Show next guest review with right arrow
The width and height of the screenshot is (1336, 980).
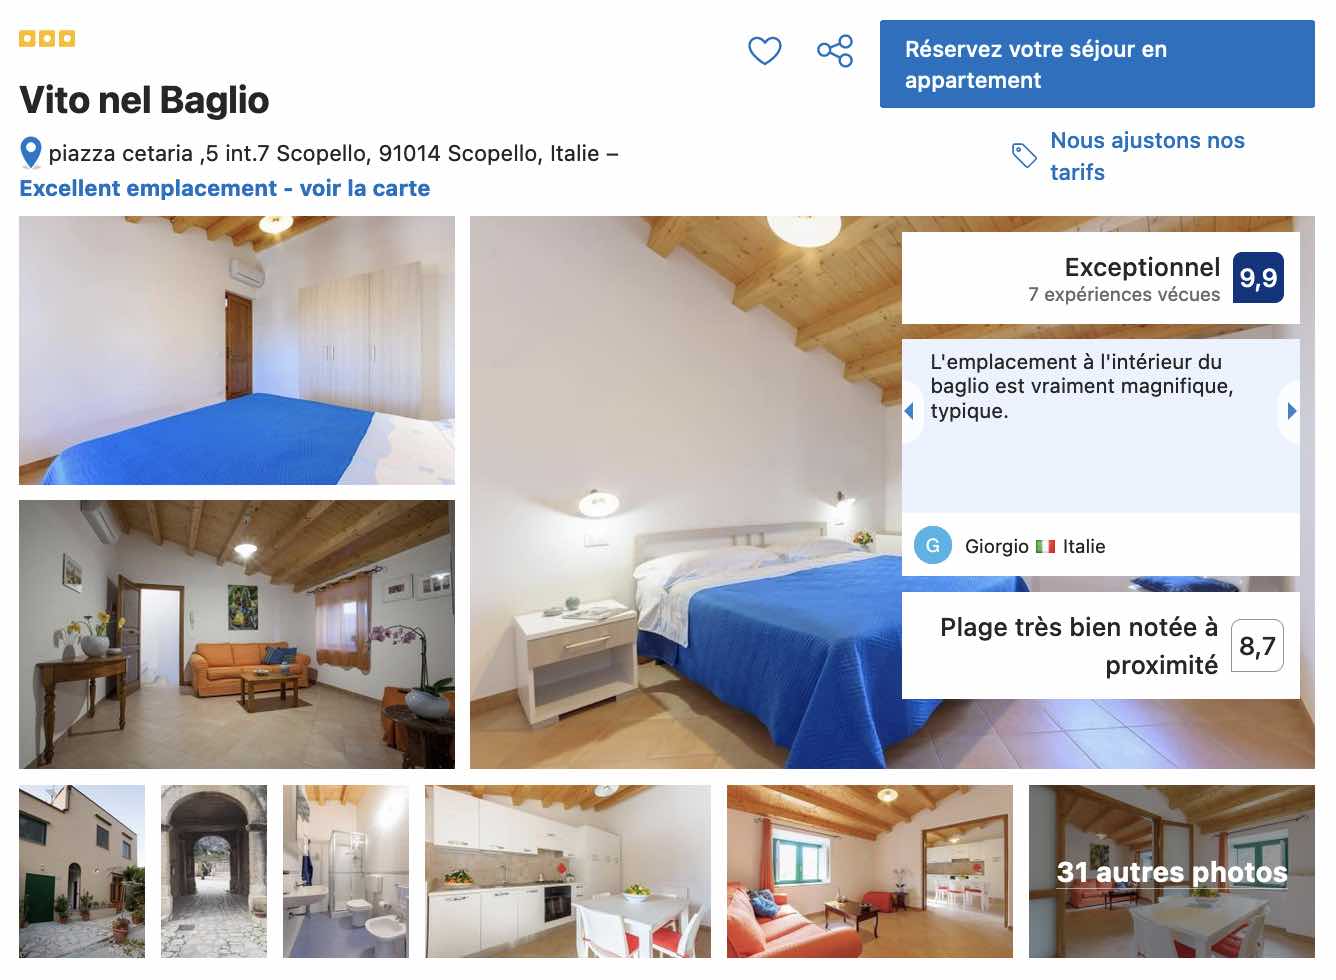coord(1291,411)
